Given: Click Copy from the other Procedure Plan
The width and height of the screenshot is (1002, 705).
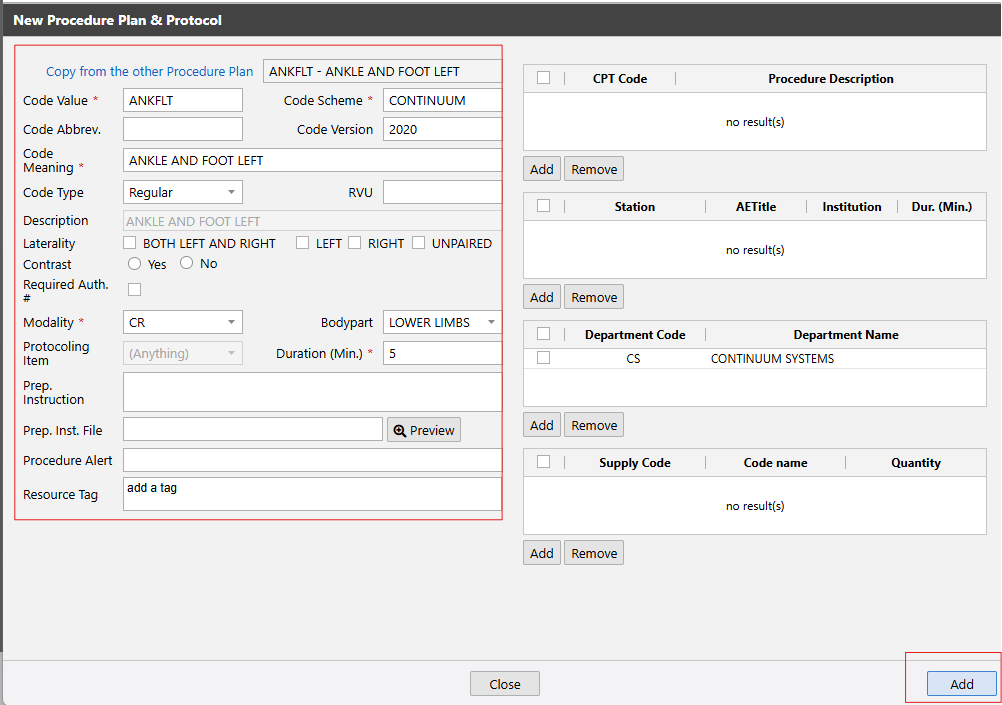Looking at the screenshot, I should pyautogui.click(x=149, y=71).
